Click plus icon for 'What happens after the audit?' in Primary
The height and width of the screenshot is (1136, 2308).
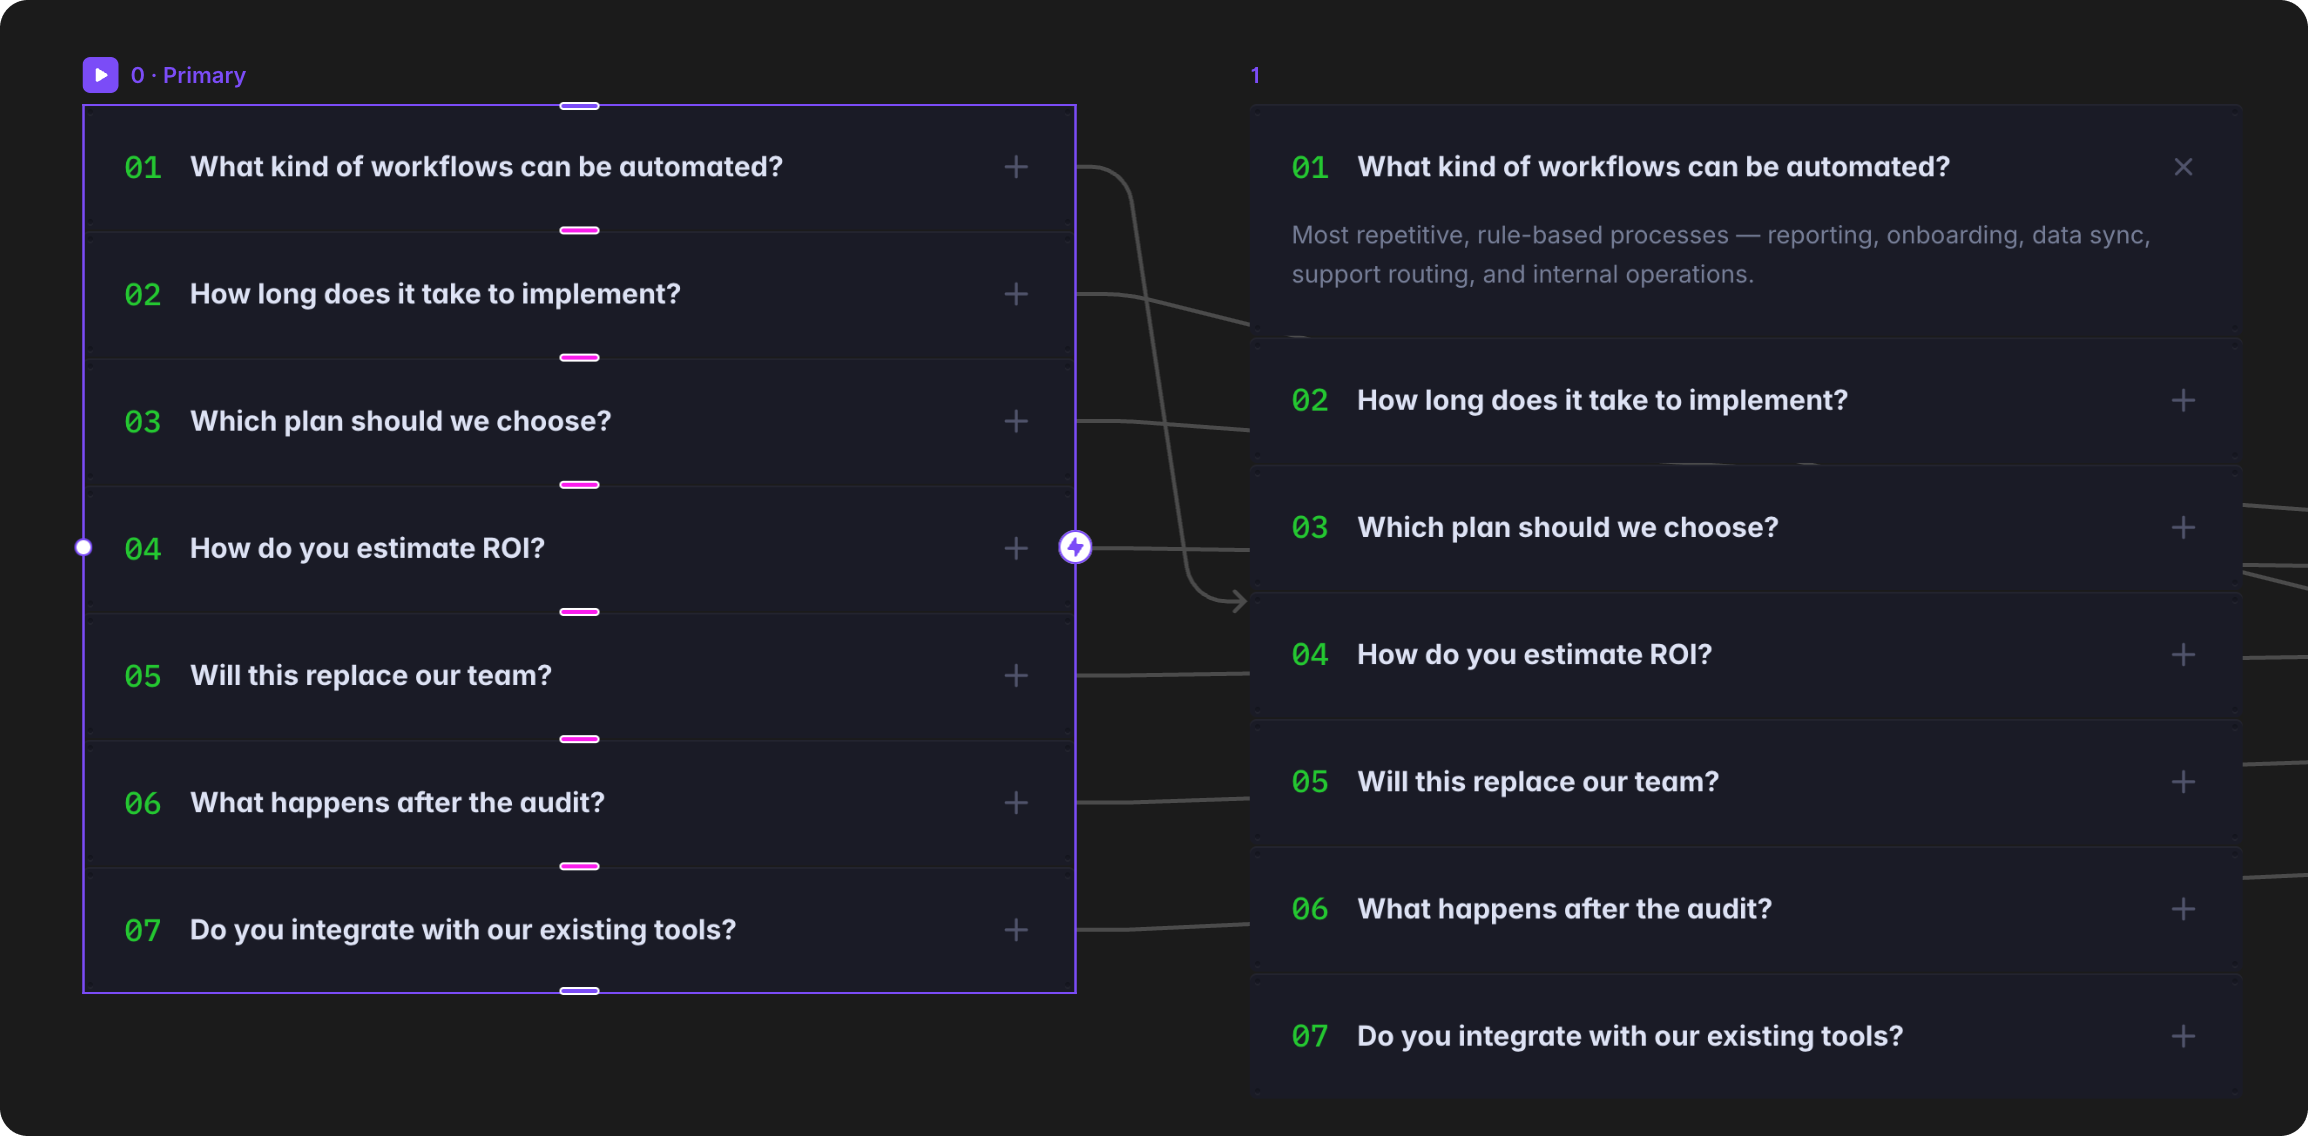coord(1016,803)
